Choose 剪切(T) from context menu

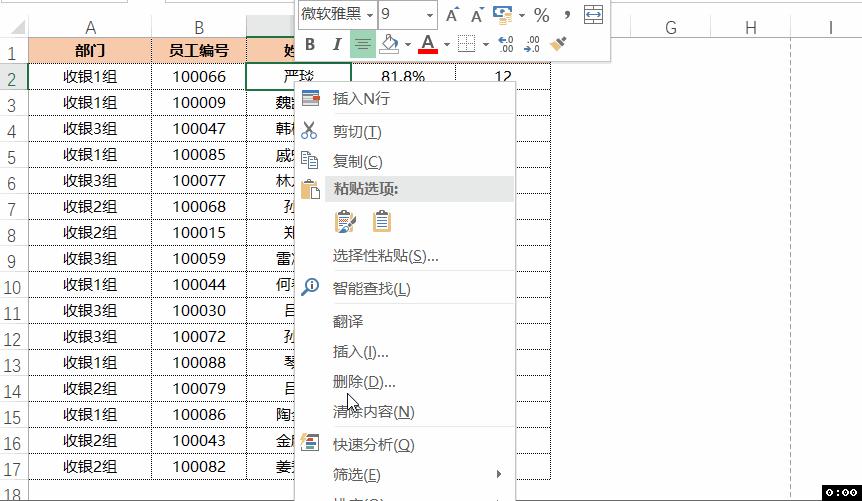(405, 131)
